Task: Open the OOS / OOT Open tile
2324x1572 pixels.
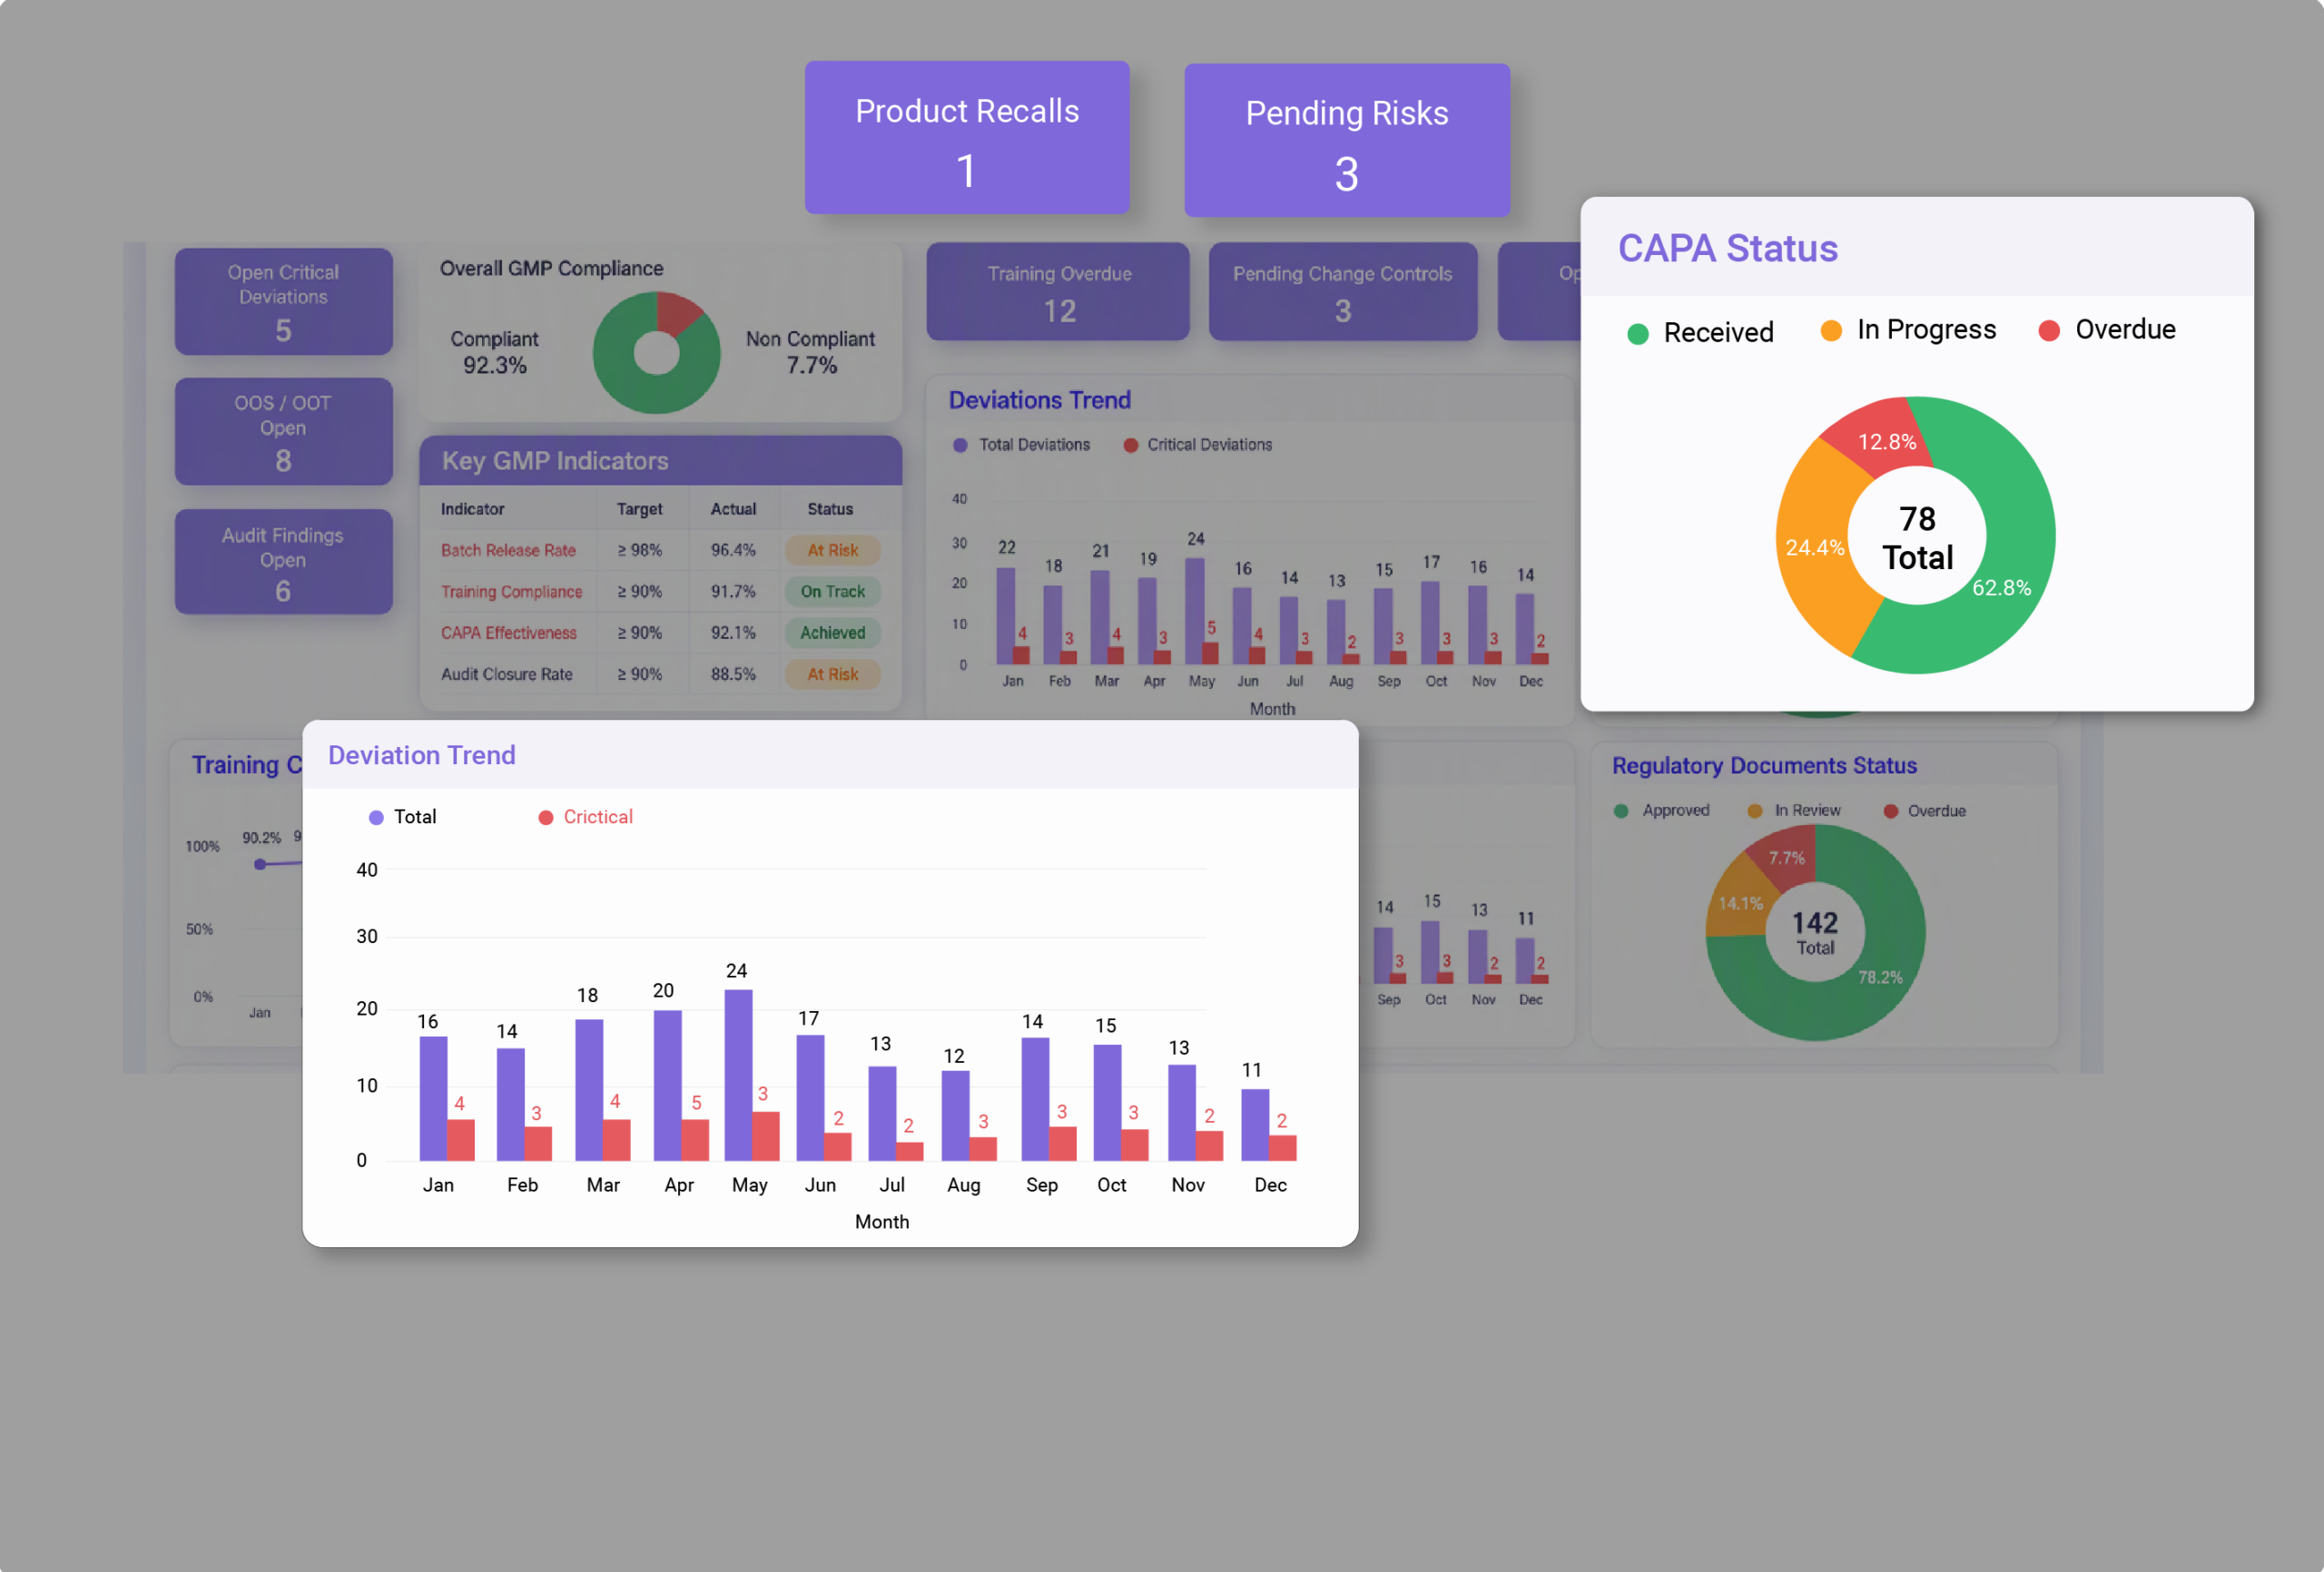Action: [x=283, y=431]
